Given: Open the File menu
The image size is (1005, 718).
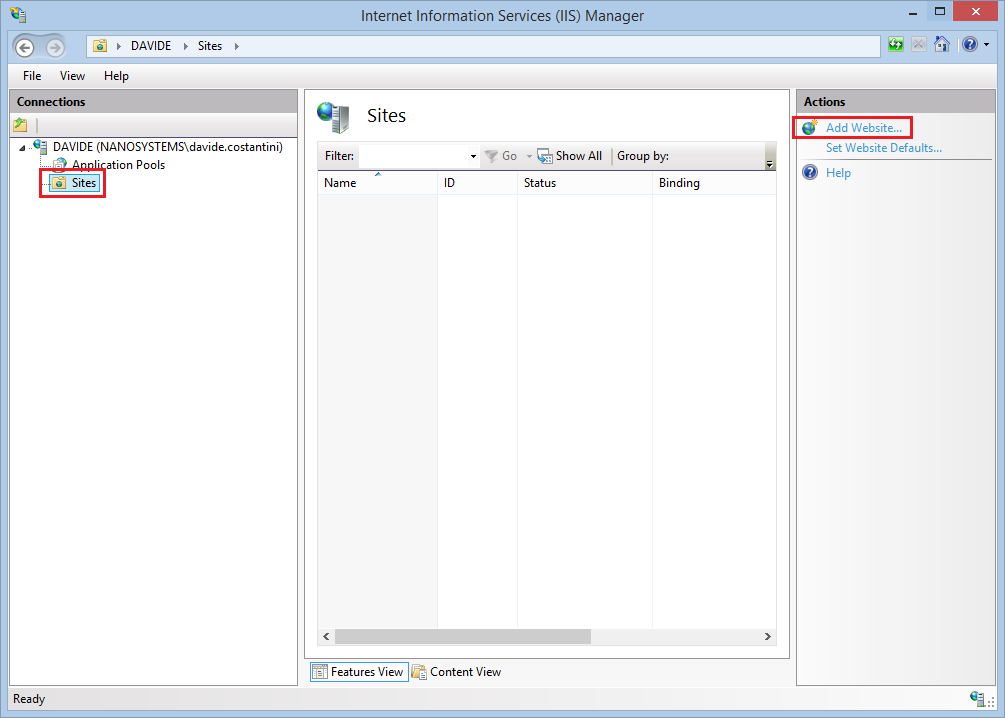Looking at the screenshot, I should pyautogui.click(x=32, y=76).
